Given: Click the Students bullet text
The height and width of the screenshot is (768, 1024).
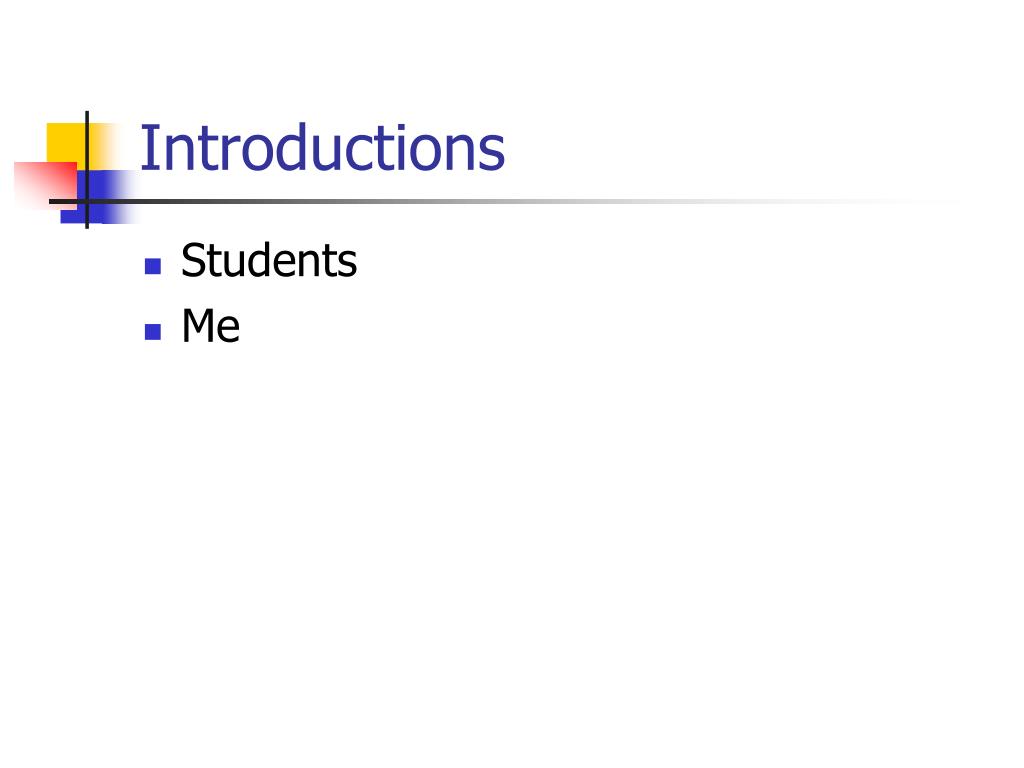Looking at the screenshot, I should pos(268,260).
